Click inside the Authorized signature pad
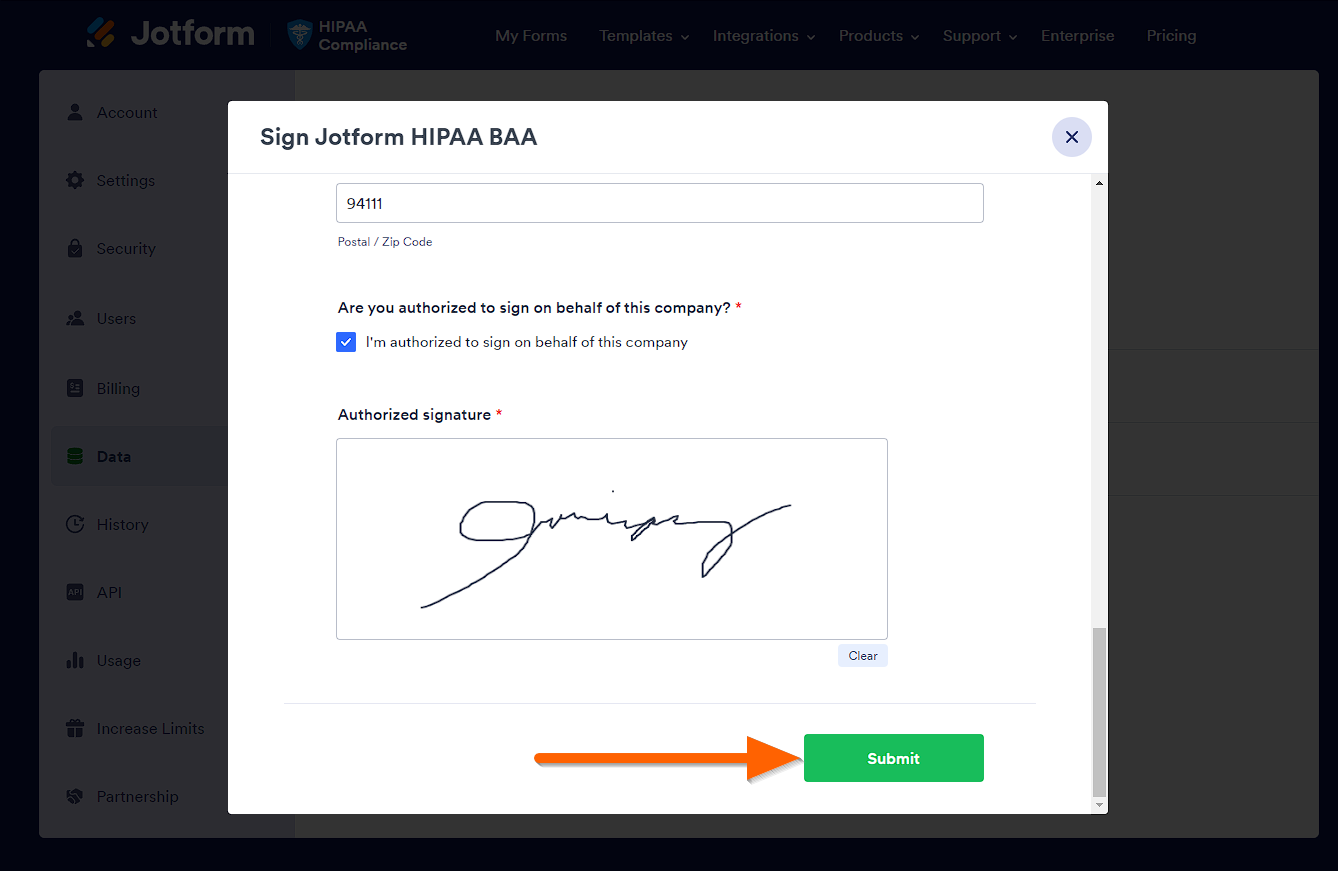 [x=612, y=539]
